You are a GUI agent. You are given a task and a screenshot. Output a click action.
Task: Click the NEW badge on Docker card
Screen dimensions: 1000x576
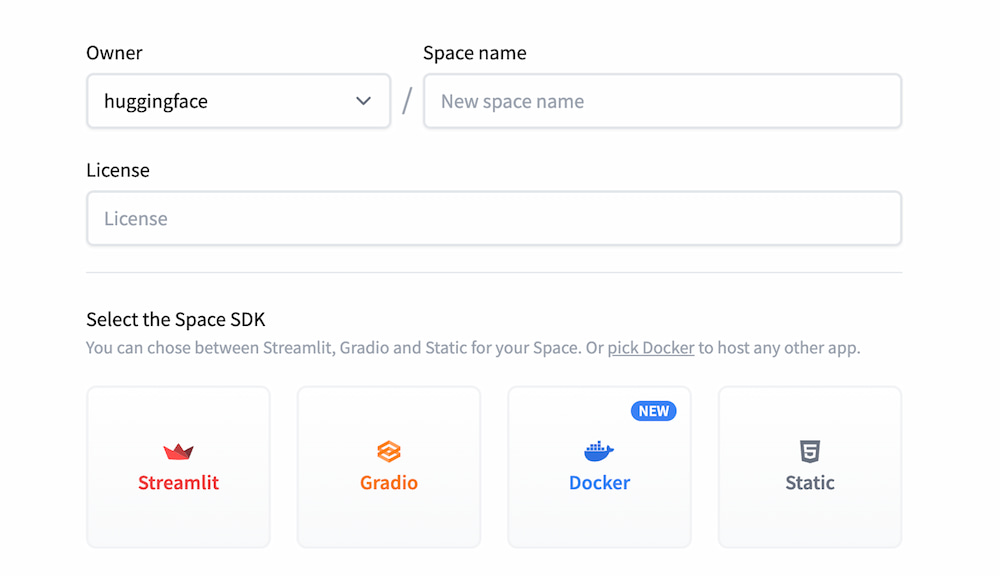pyautogui.click(x=654, y=410)
